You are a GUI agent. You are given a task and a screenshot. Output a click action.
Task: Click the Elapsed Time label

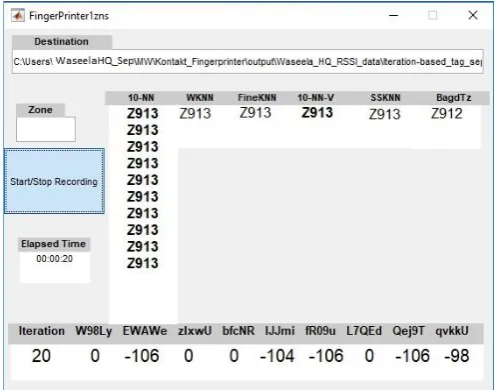pos(54,244)
